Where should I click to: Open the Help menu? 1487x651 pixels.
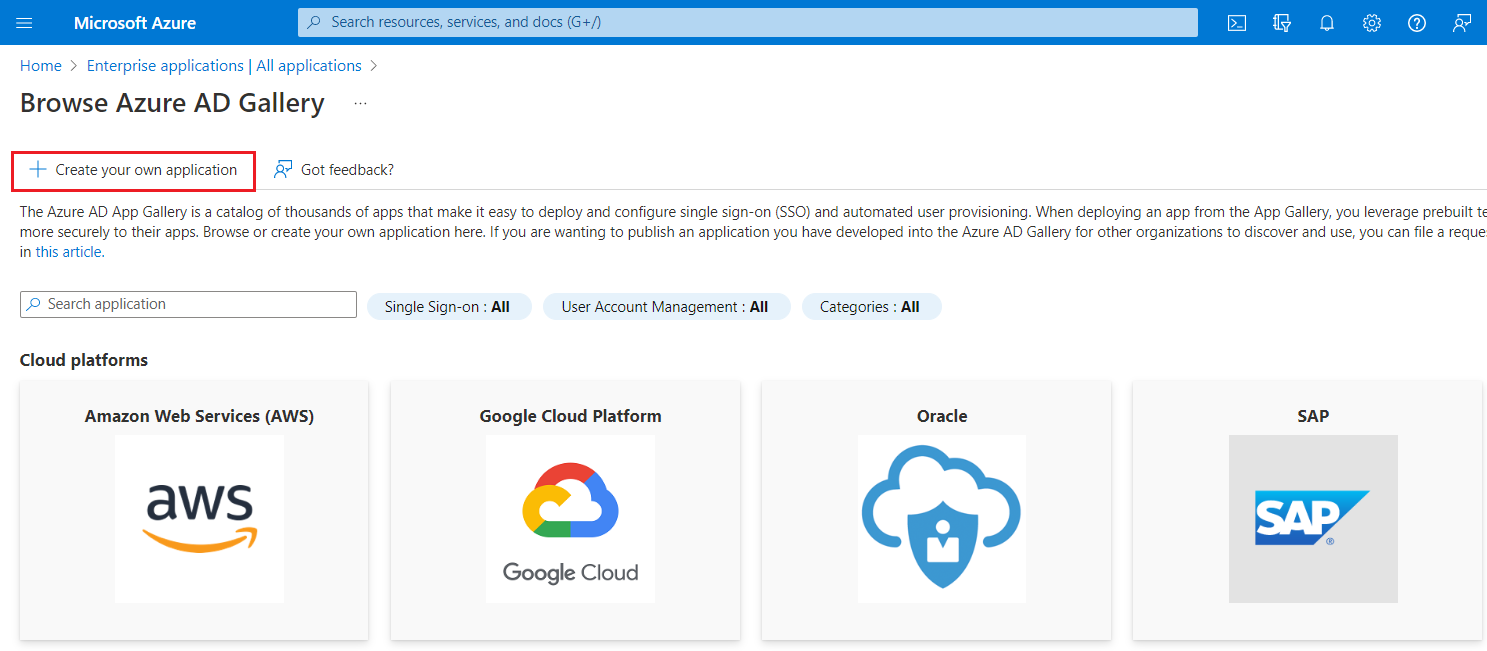1416,22
